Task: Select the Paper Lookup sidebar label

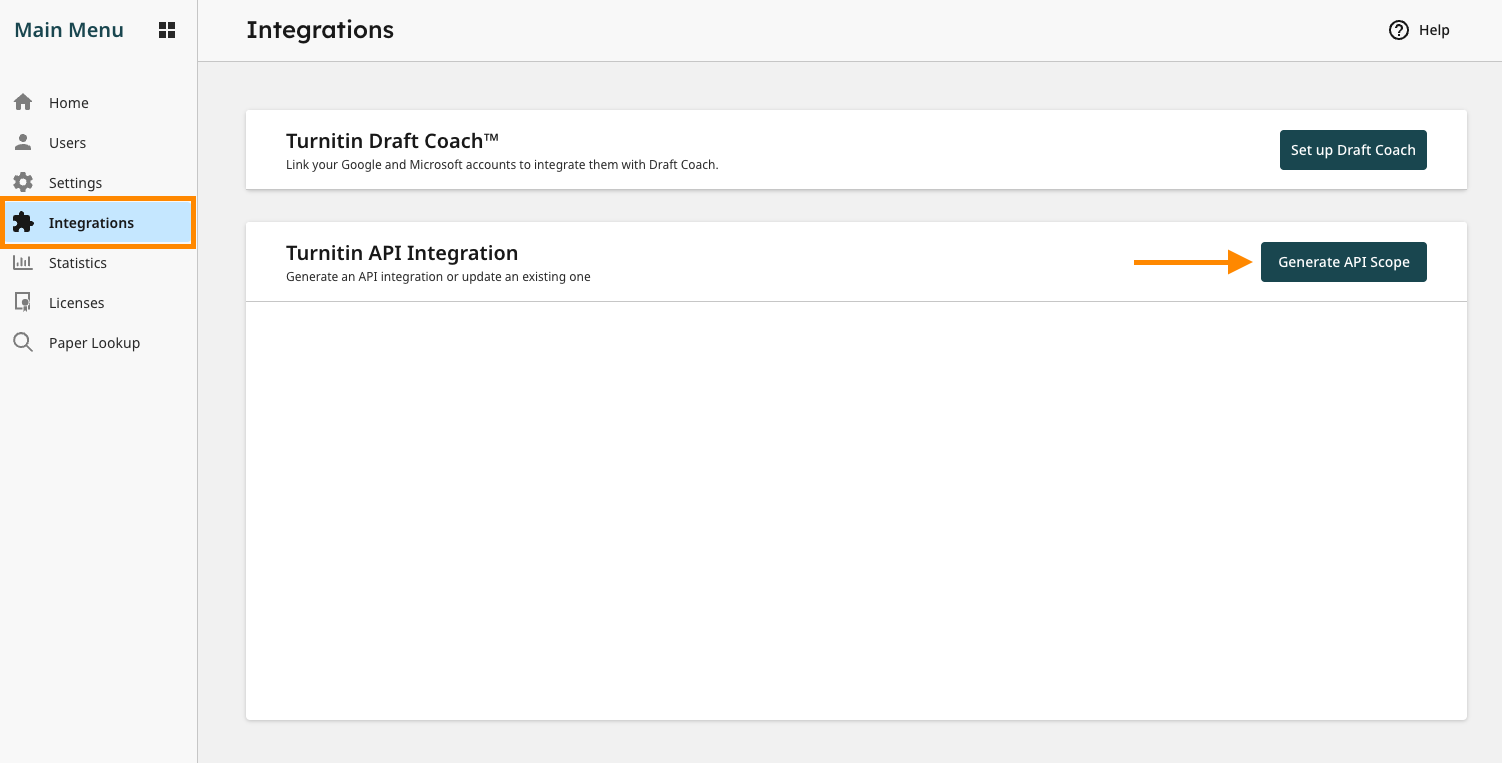Action: click(94, 343)
